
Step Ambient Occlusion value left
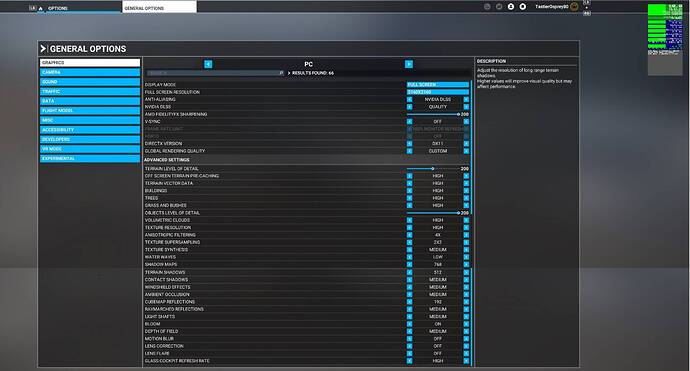[x=410, y=294]
